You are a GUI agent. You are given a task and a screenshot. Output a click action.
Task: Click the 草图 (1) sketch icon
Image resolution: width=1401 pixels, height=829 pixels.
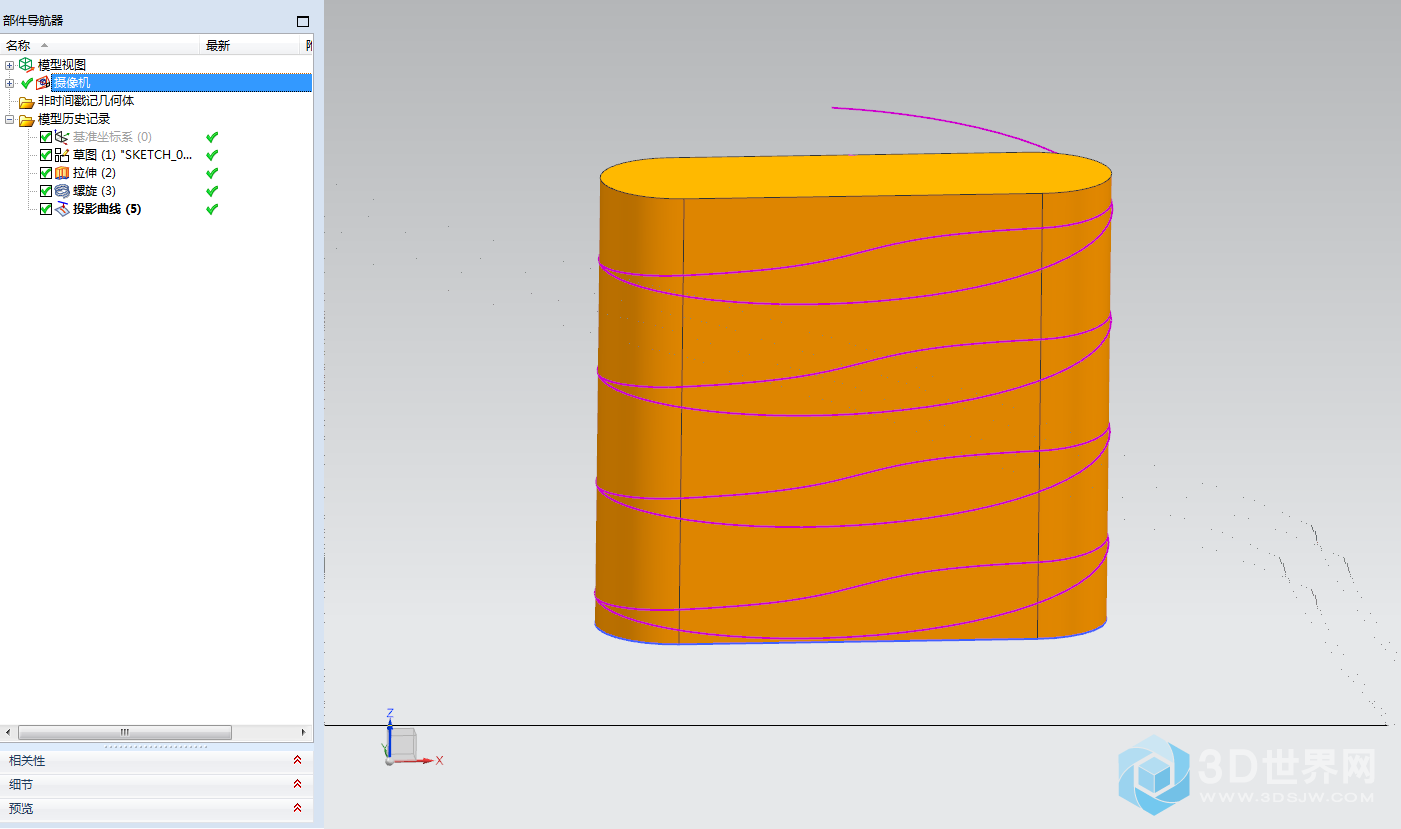(x=62, y=155)
